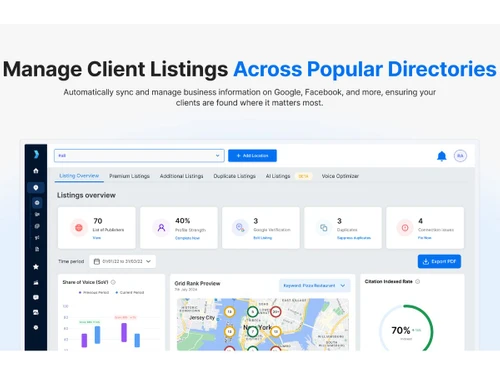Open the Duplicate Listings tab

click(234, 176)
